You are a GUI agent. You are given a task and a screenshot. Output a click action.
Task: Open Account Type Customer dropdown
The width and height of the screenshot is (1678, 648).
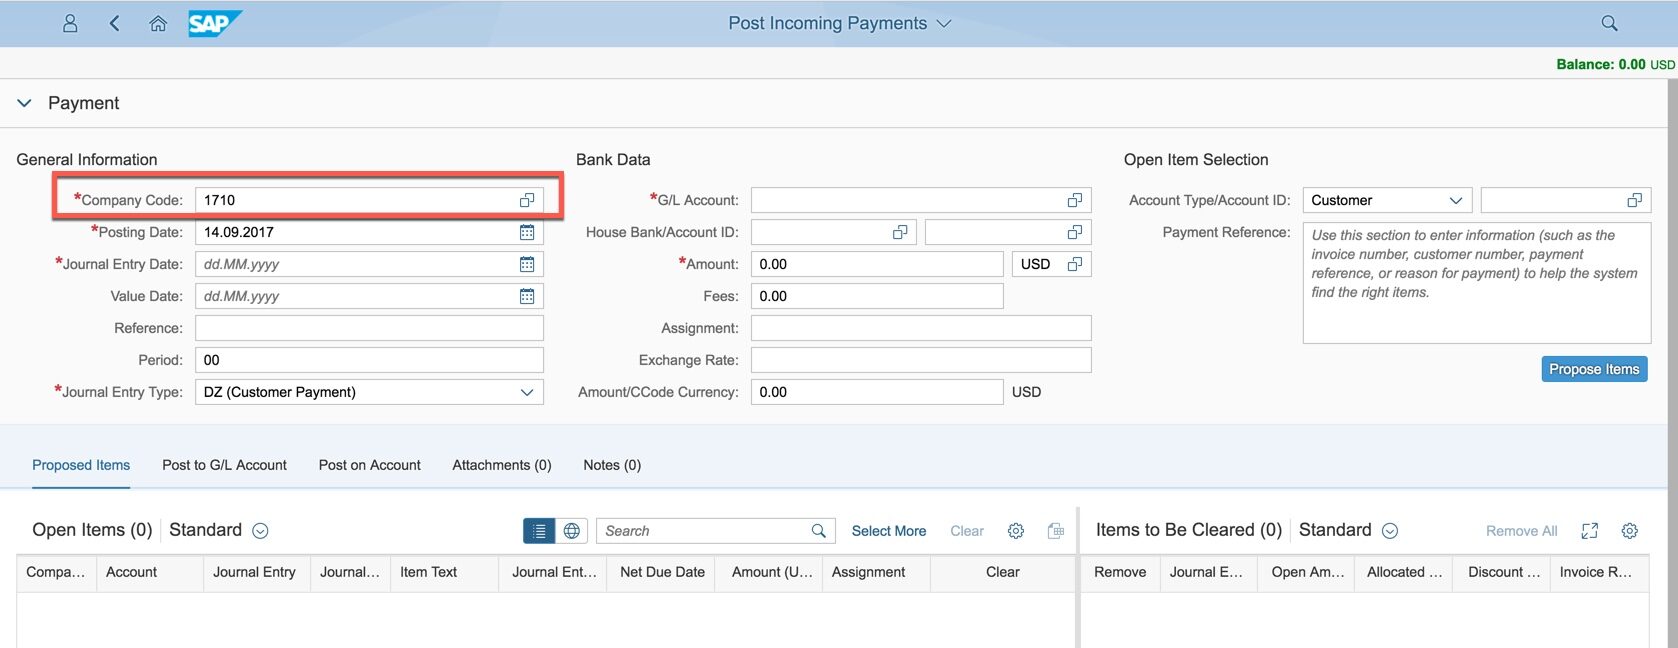coord(1456,200)
